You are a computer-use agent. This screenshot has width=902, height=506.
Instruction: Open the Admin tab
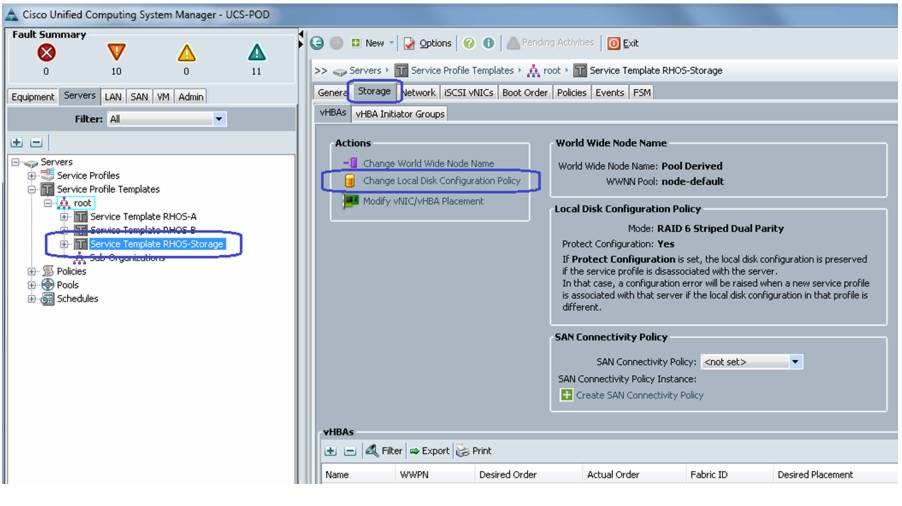pos(191,97)
